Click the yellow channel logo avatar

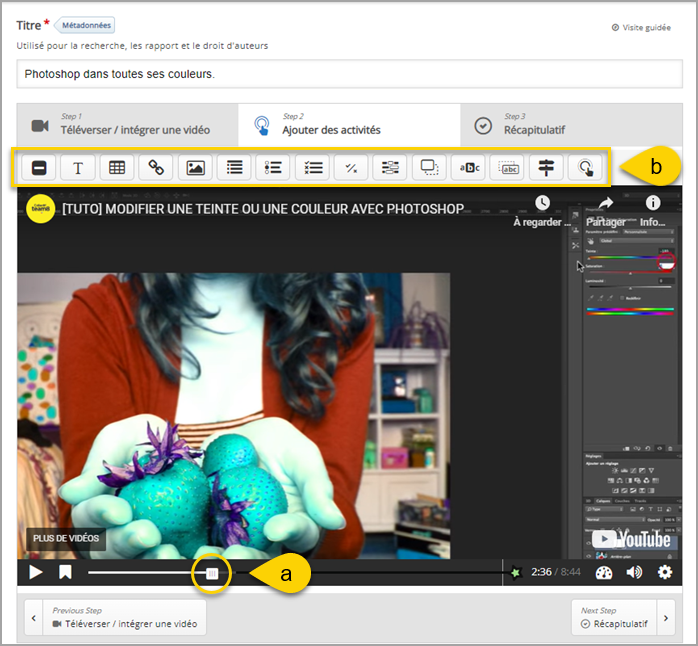(x=41, y=208)
